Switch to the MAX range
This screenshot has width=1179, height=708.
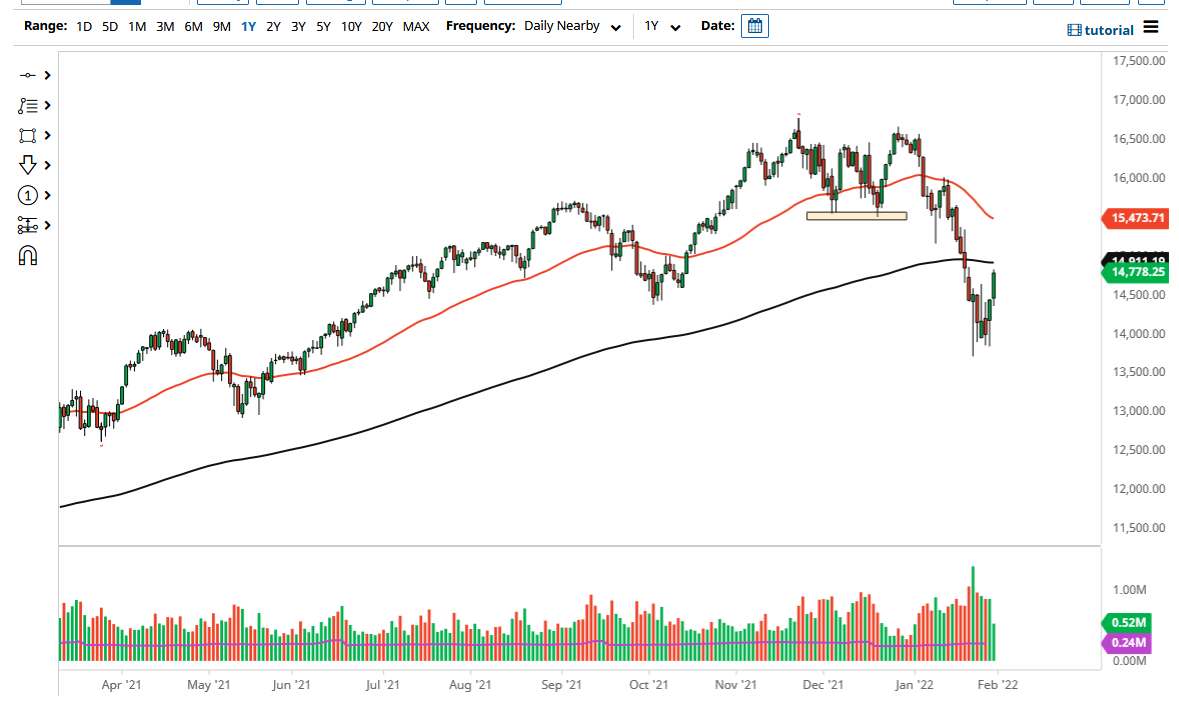click(417, 26)
